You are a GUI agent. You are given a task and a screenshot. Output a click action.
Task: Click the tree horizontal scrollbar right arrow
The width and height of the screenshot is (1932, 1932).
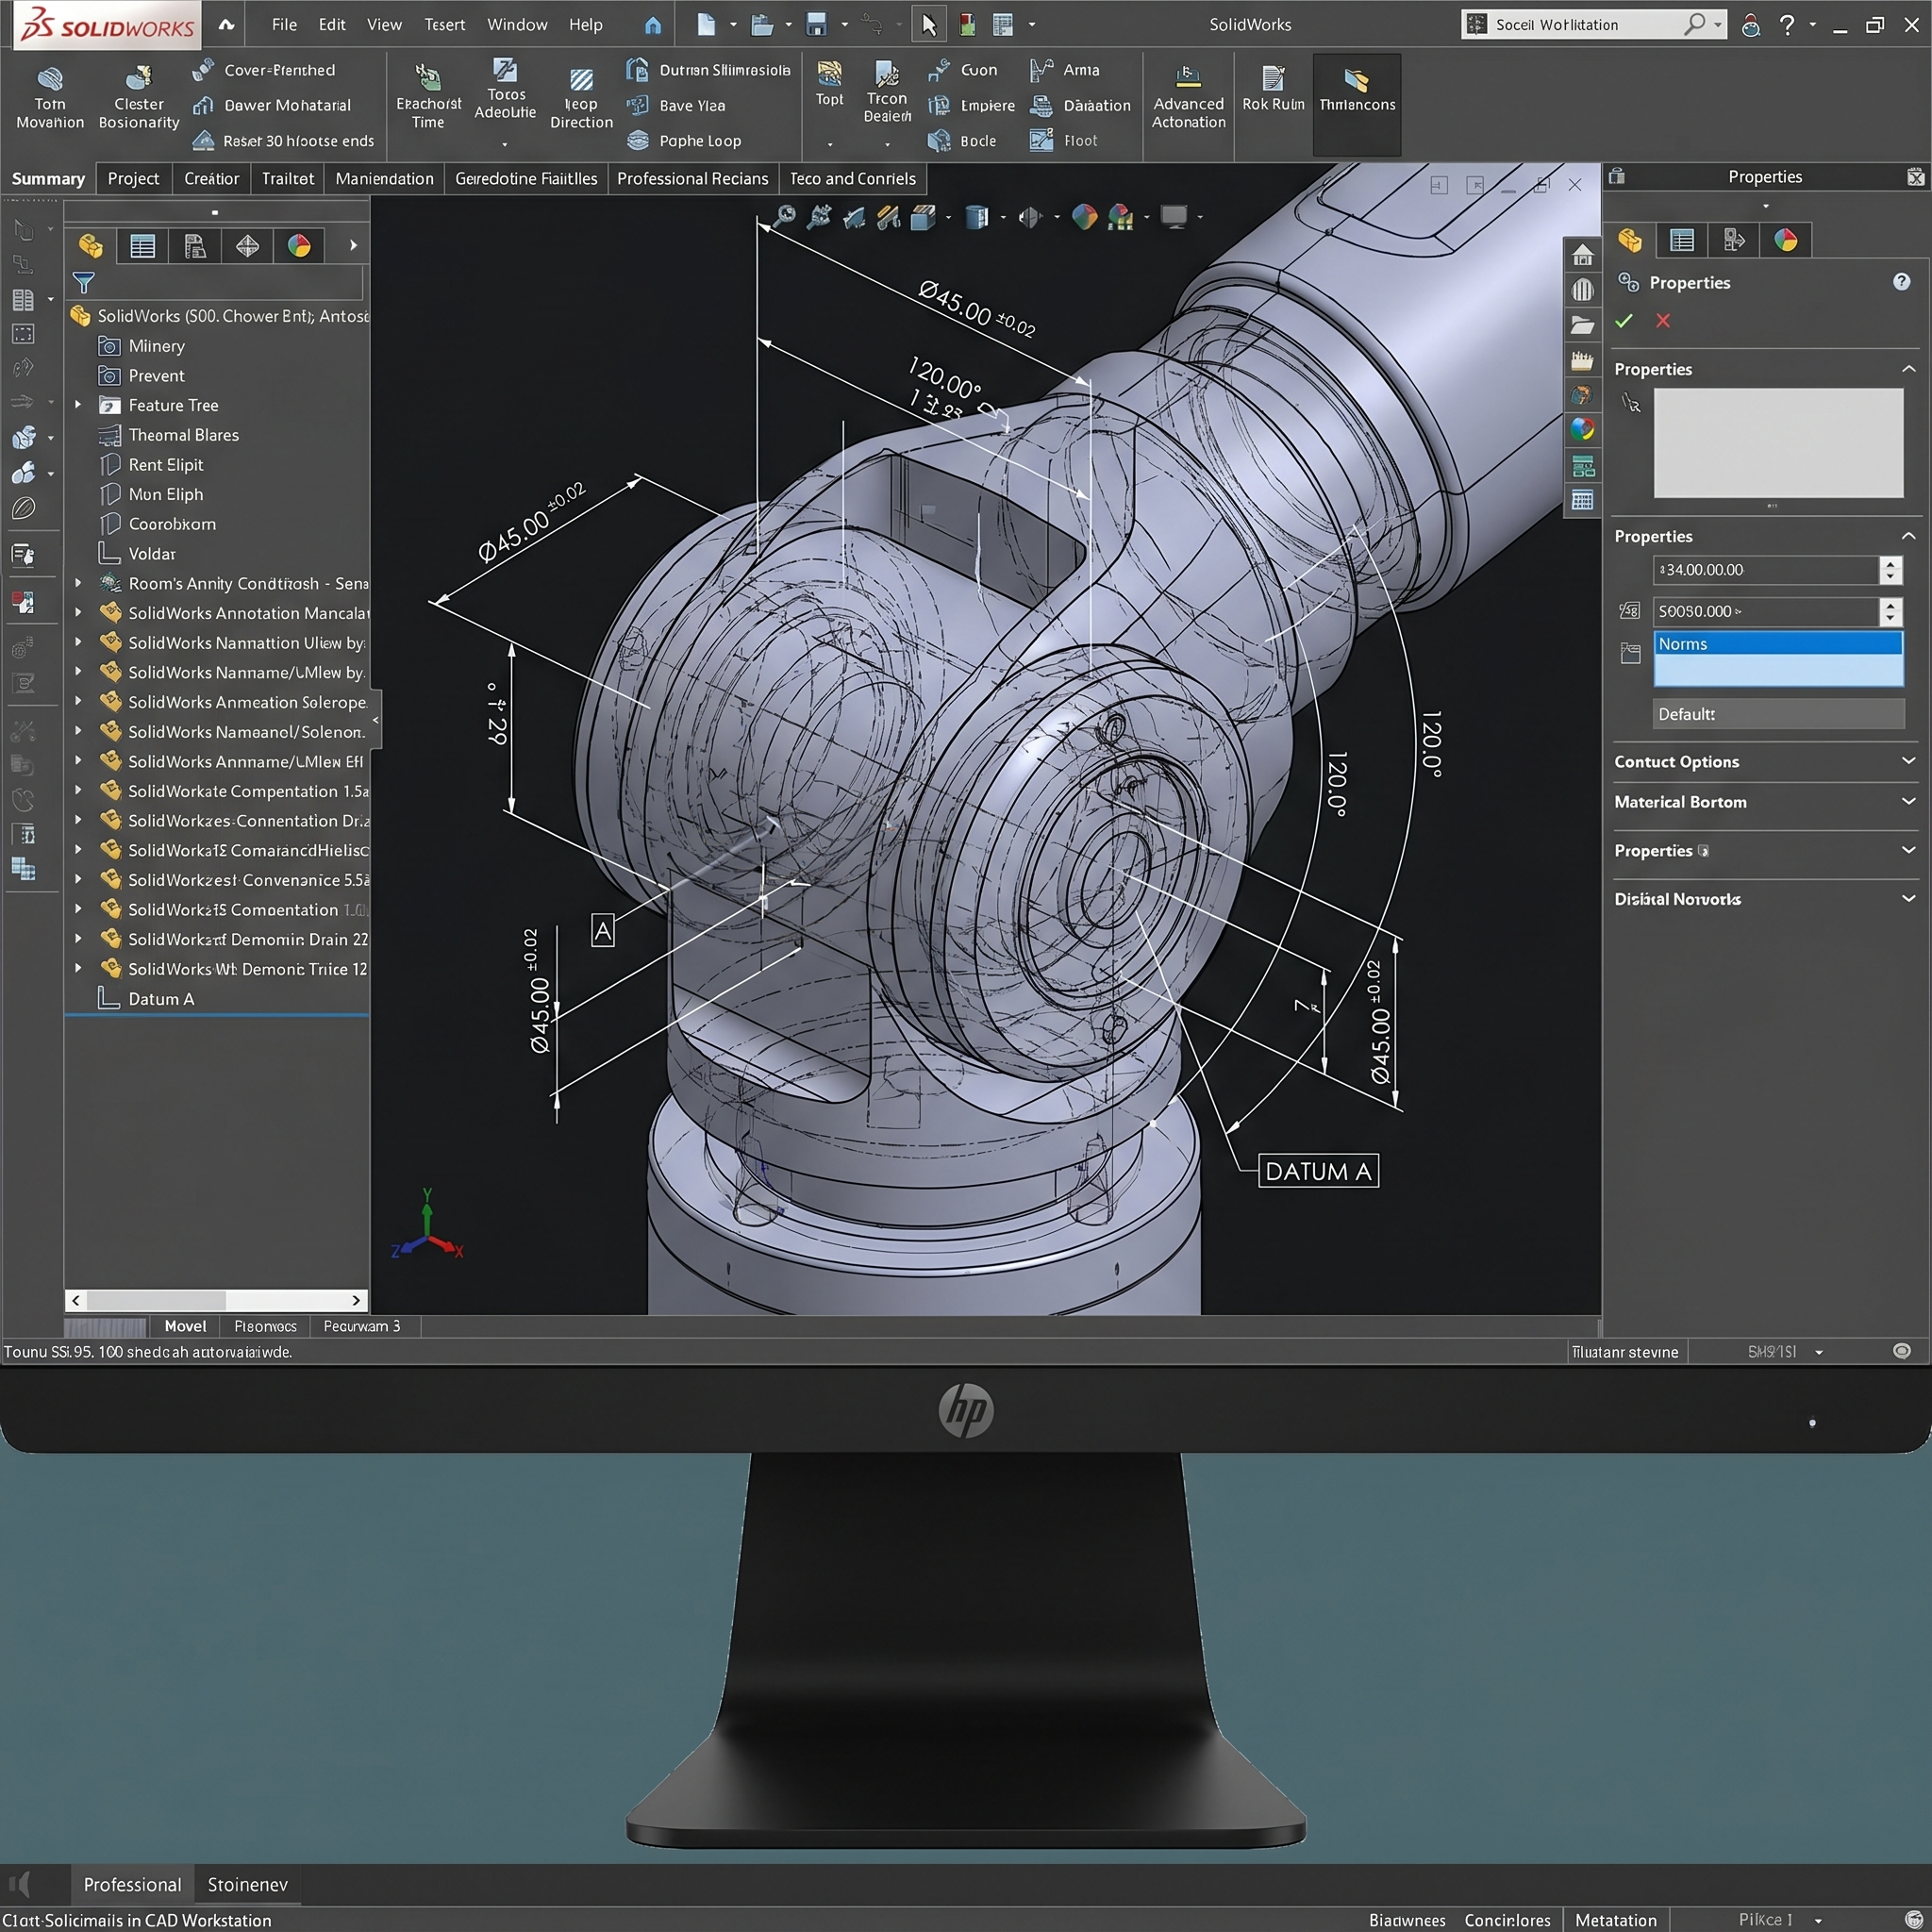pyautogui.click(x=356, y=1300)
